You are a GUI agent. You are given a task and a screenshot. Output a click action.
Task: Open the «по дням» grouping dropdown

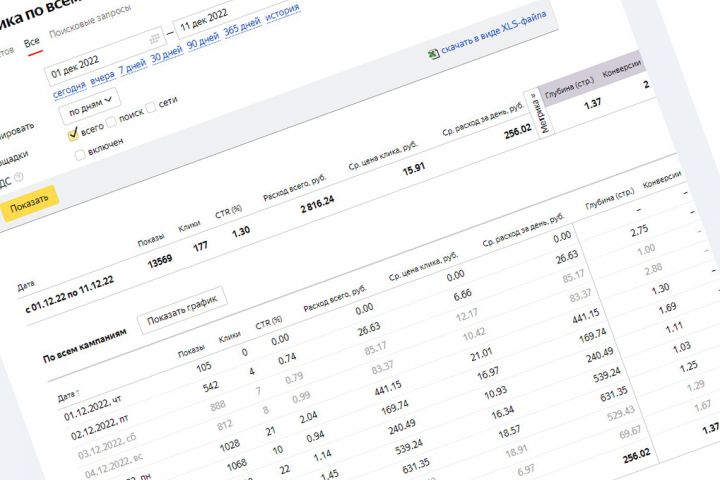(x=90, y=106)
